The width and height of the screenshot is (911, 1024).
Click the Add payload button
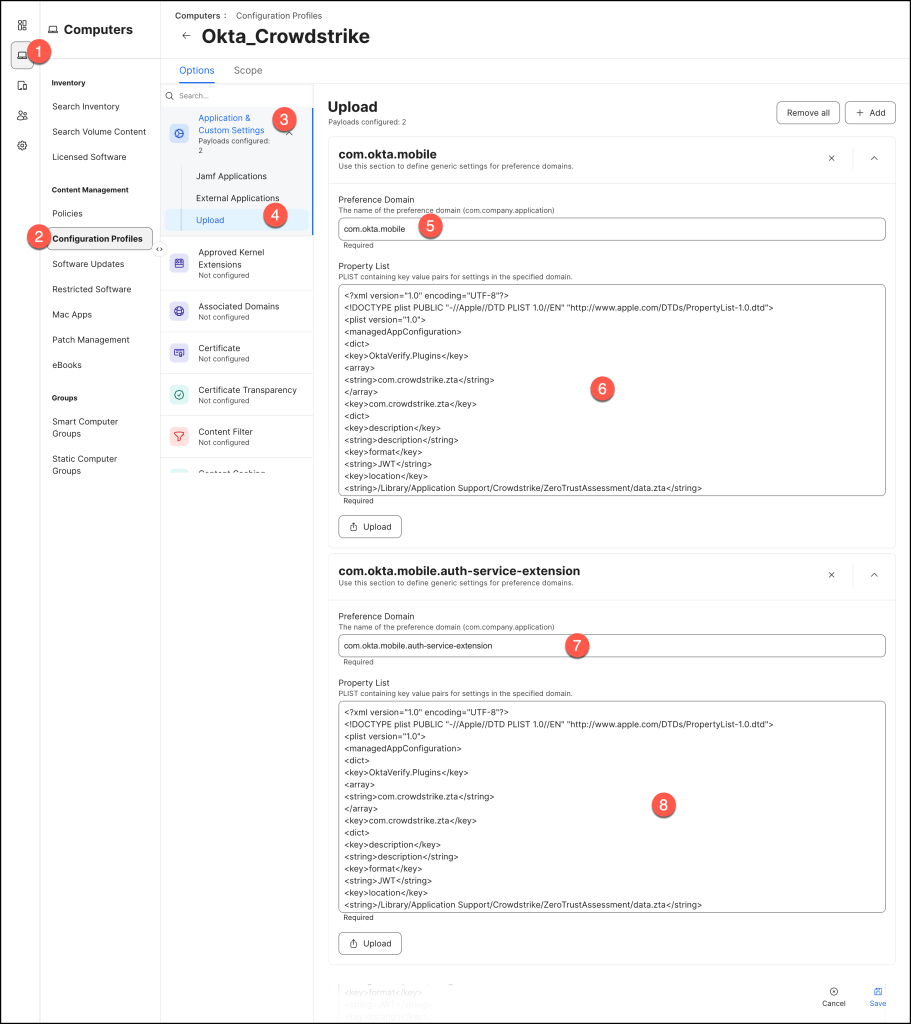[x=869, y=113]
